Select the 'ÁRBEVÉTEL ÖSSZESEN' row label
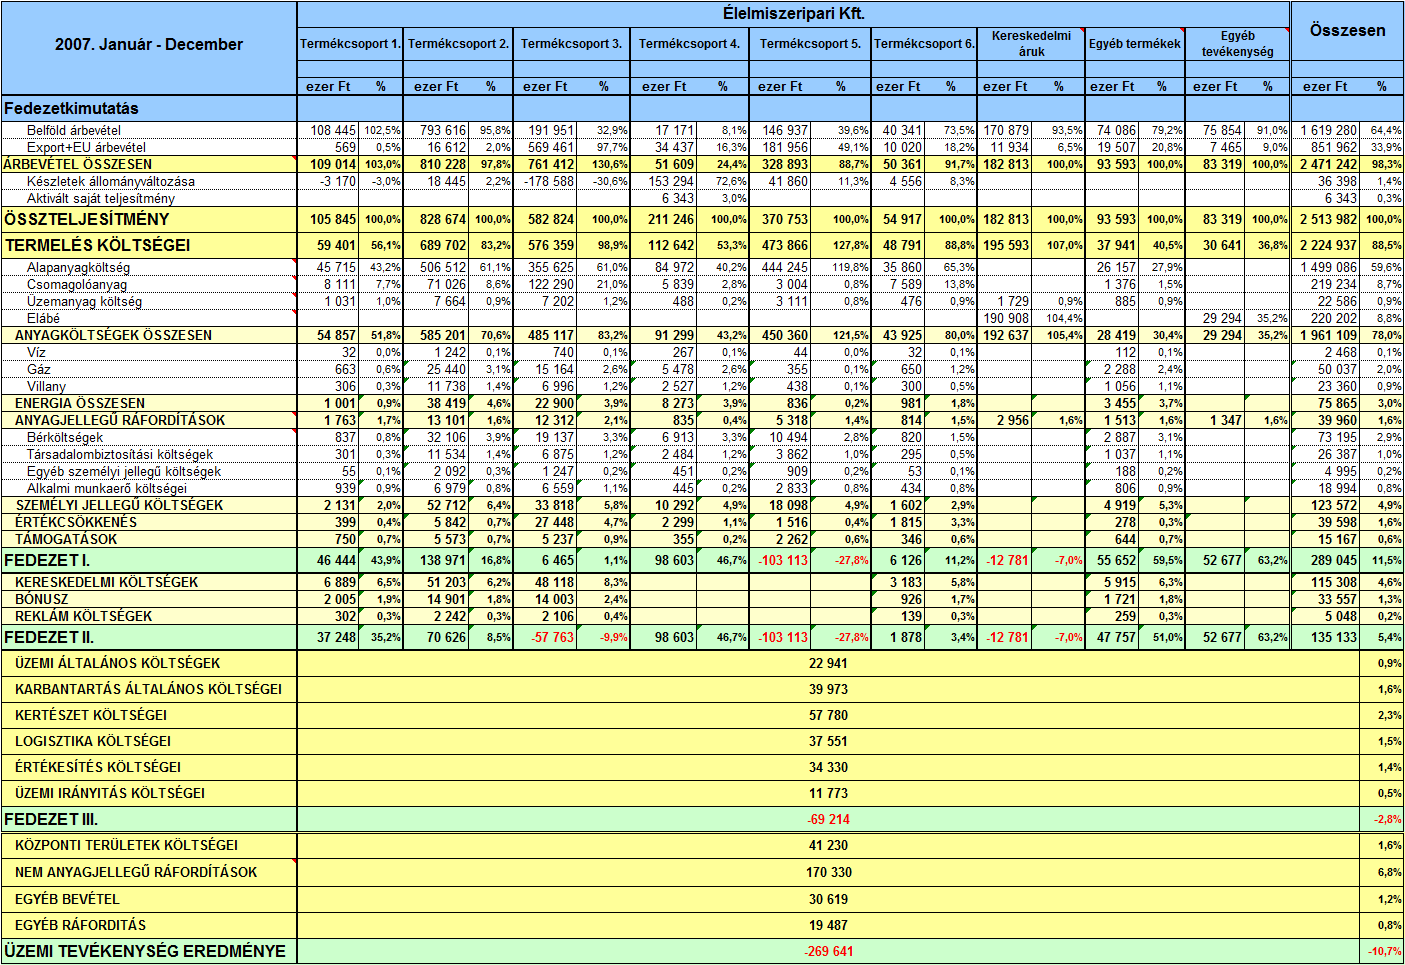1405x965 pixels. (x=78, y=165)
